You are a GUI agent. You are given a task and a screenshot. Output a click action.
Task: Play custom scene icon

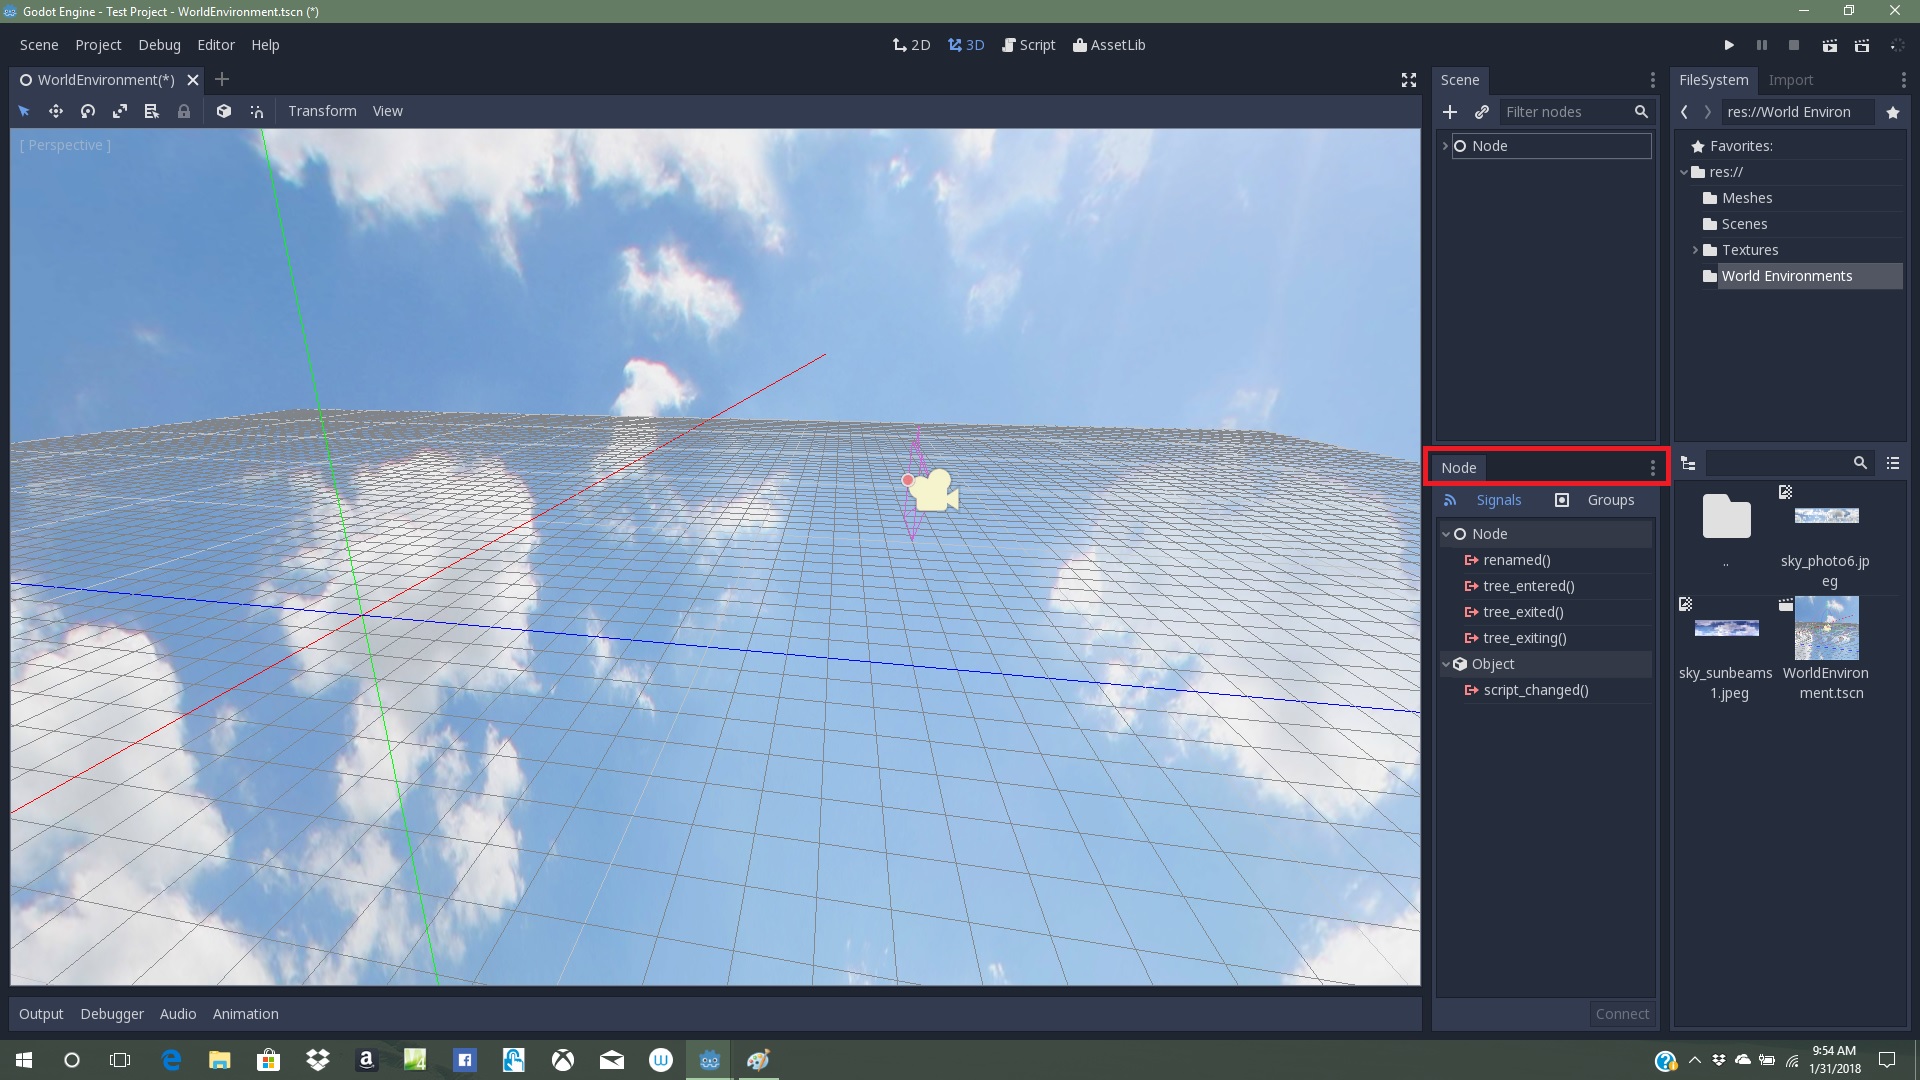tap(1862, 45)
